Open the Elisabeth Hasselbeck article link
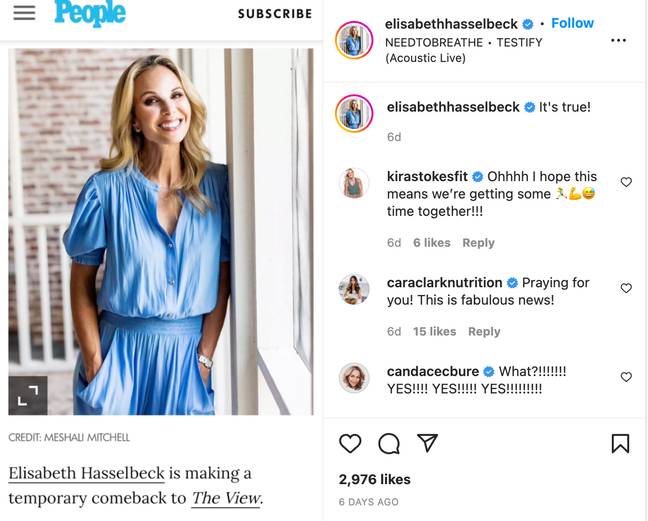Image resolution: width=648 pixels, height=521 pixels. (x=86, y=473)
